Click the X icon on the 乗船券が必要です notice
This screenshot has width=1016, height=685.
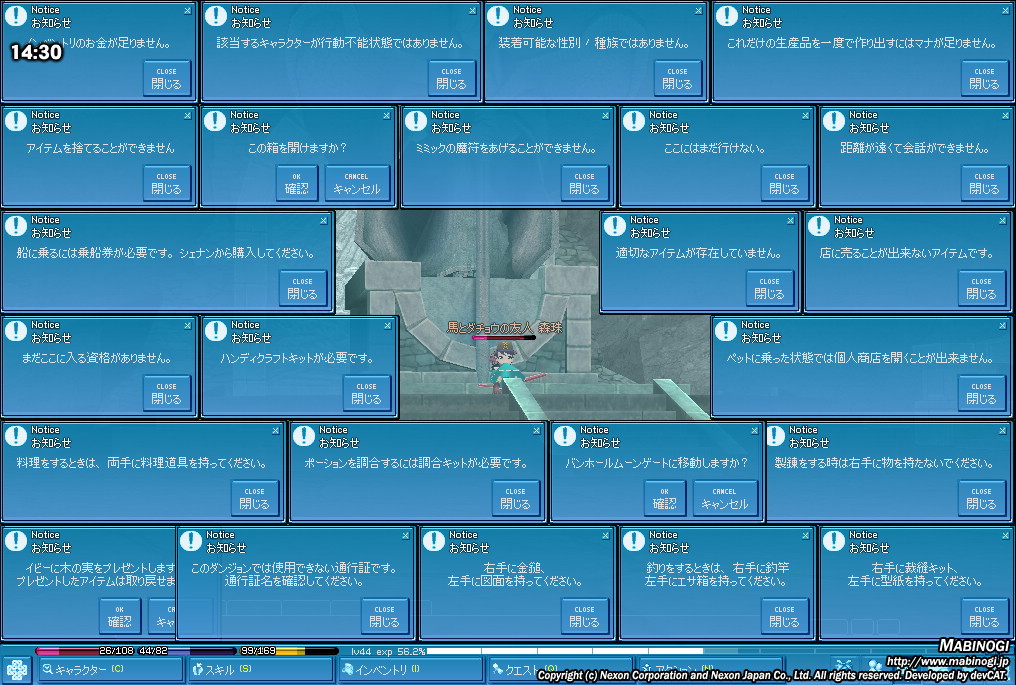(323, 220)
